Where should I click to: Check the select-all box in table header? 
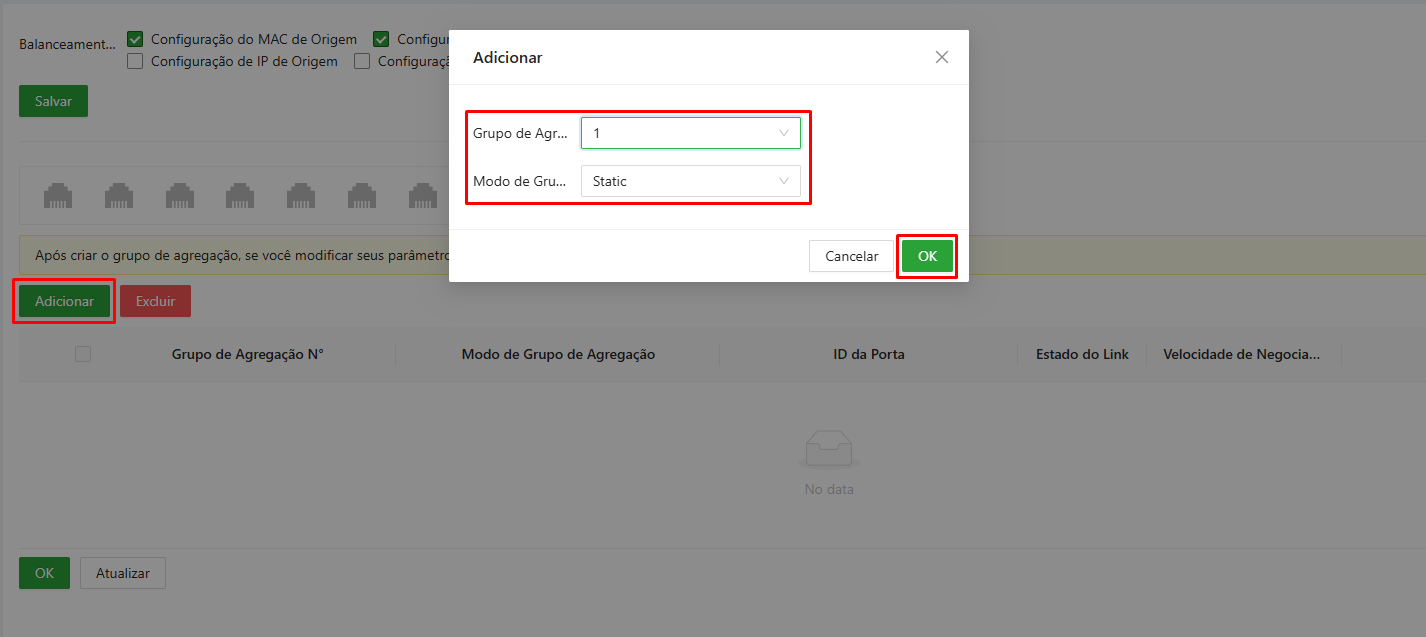click(83, 354)
